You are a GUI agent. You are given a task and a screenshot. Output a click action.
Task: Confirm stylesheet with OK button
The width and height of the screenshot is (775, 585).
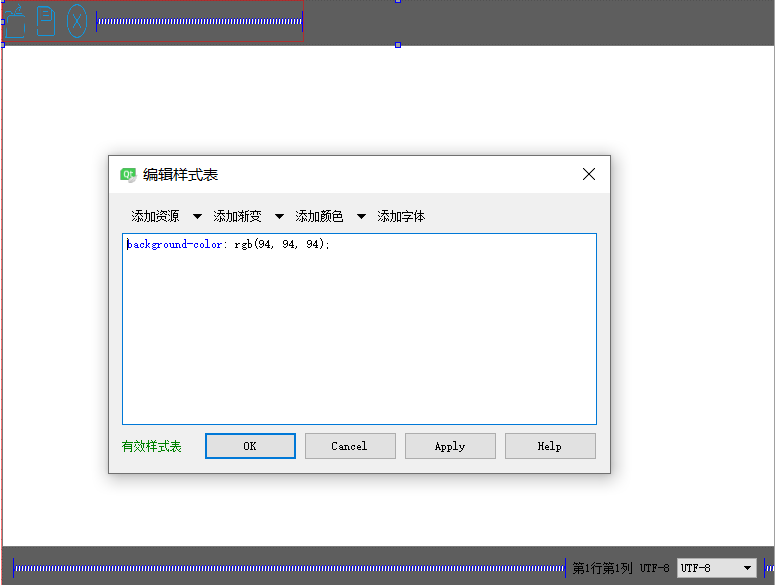tap(250, 446)
